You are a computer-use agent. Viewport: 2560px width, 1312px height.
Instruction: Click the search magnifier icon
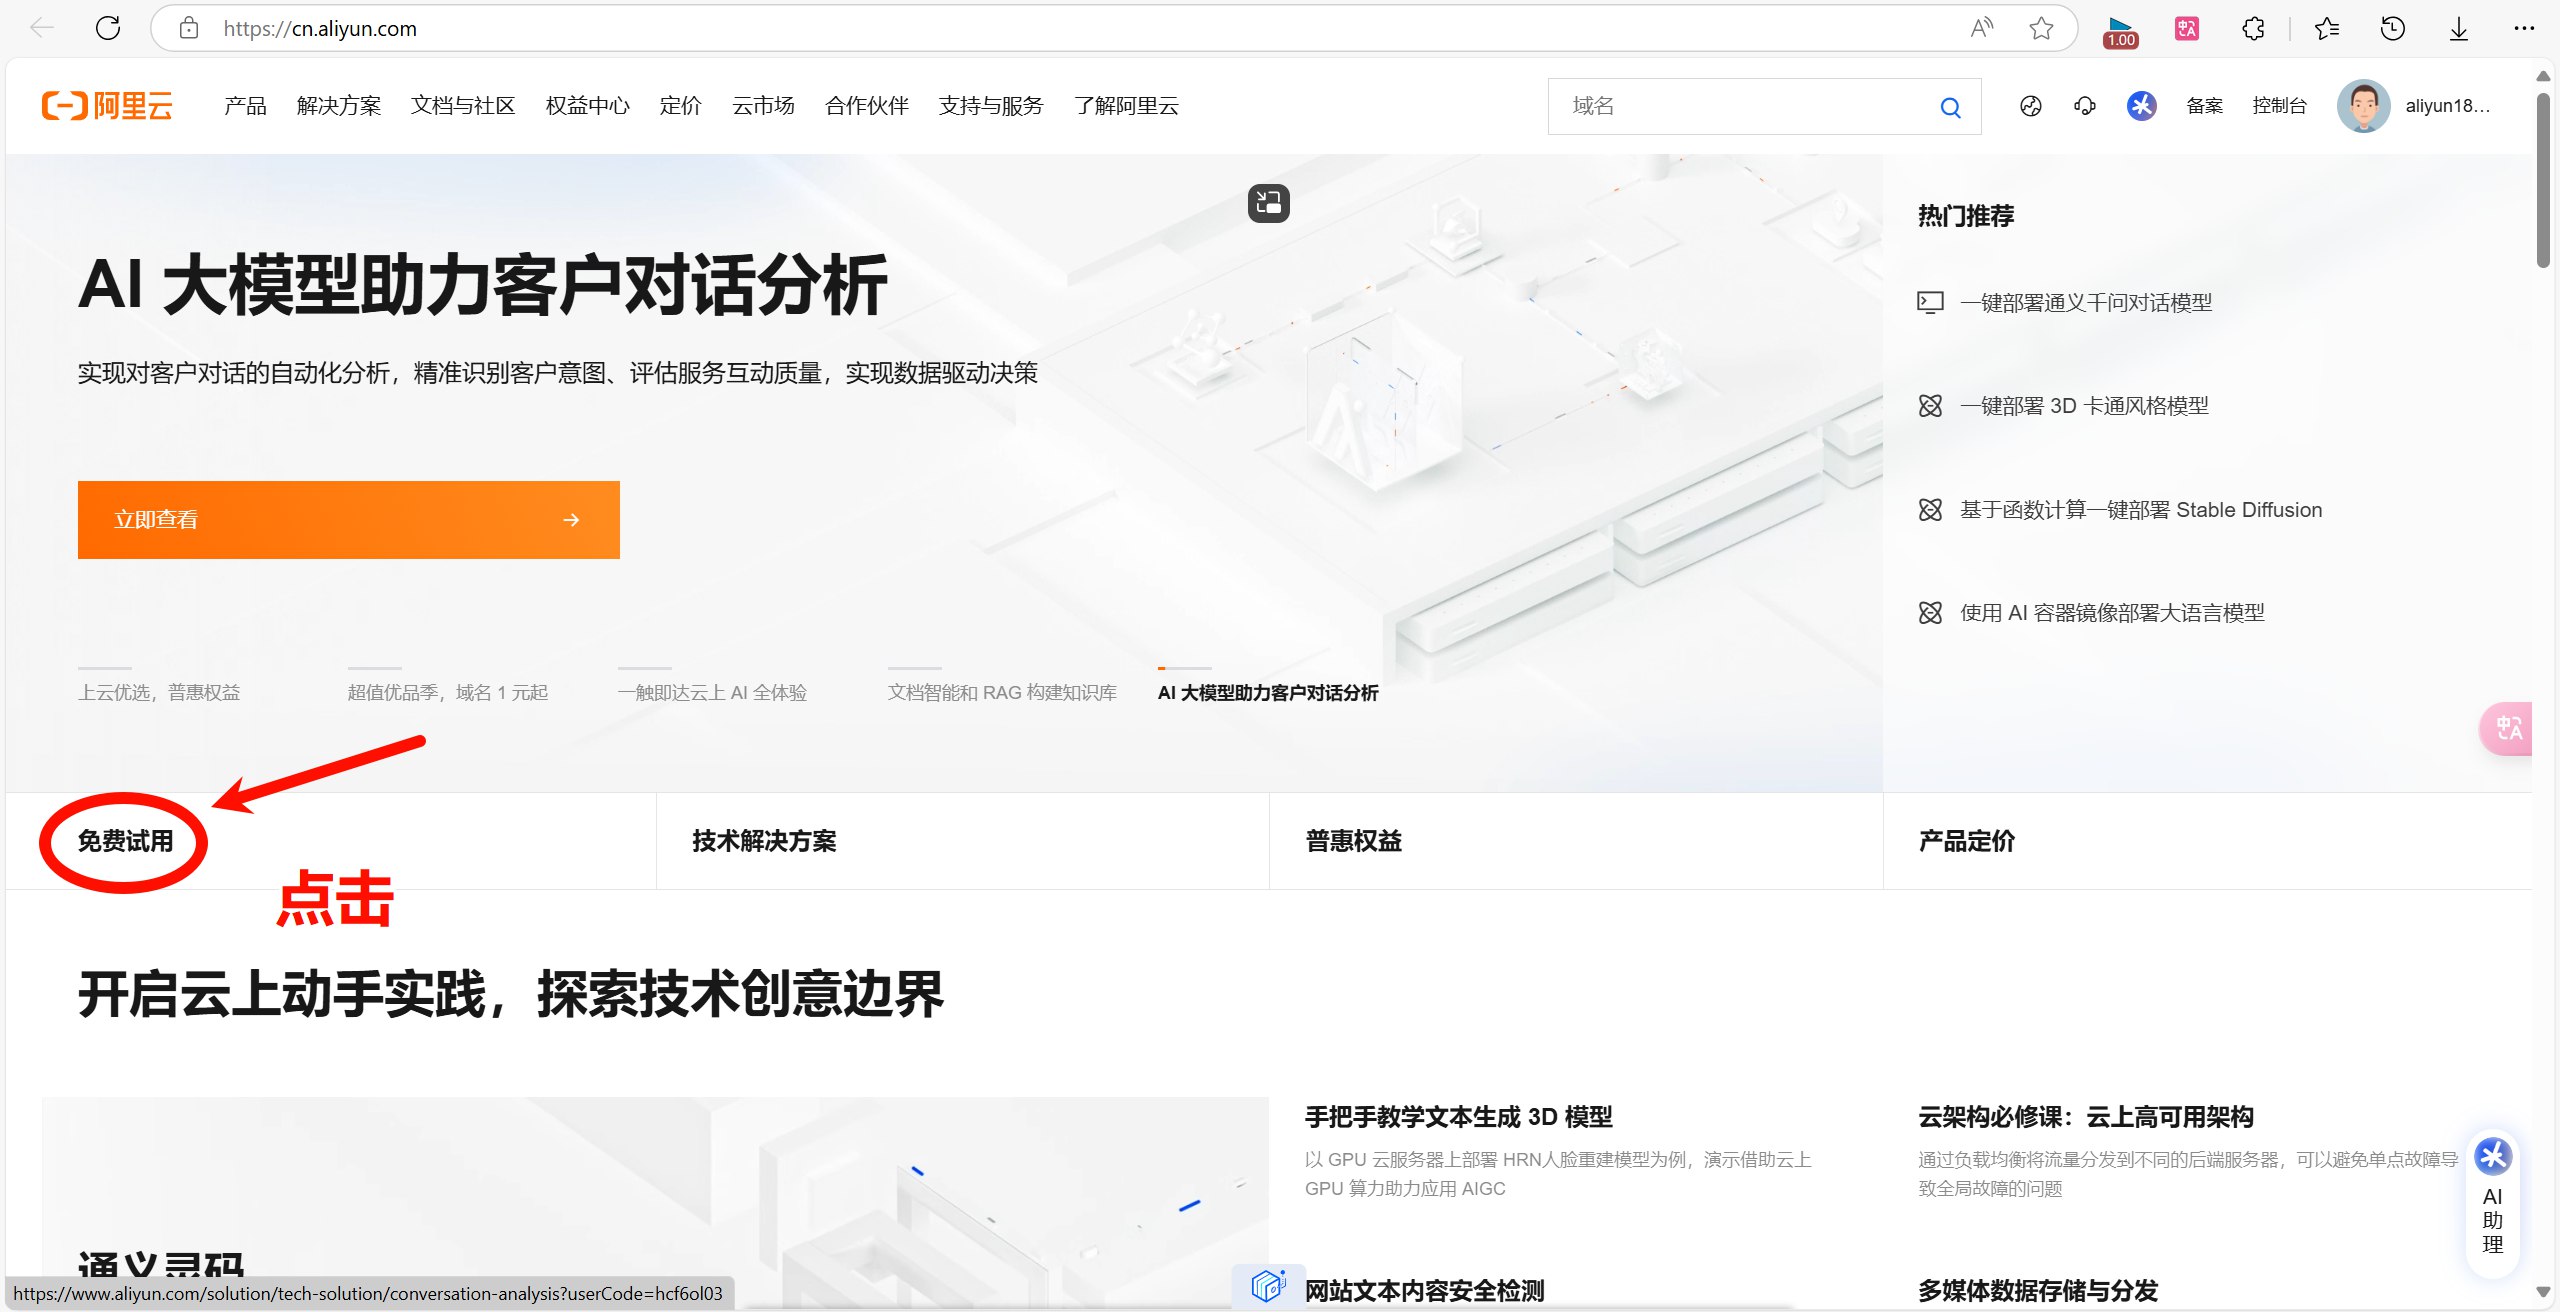(x=1950, y=107)
